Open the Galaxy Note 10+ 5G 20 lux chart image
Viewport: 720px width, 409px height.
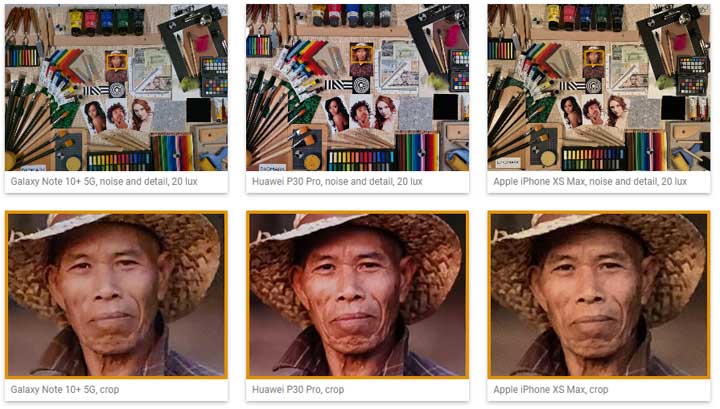pos(116,87)
